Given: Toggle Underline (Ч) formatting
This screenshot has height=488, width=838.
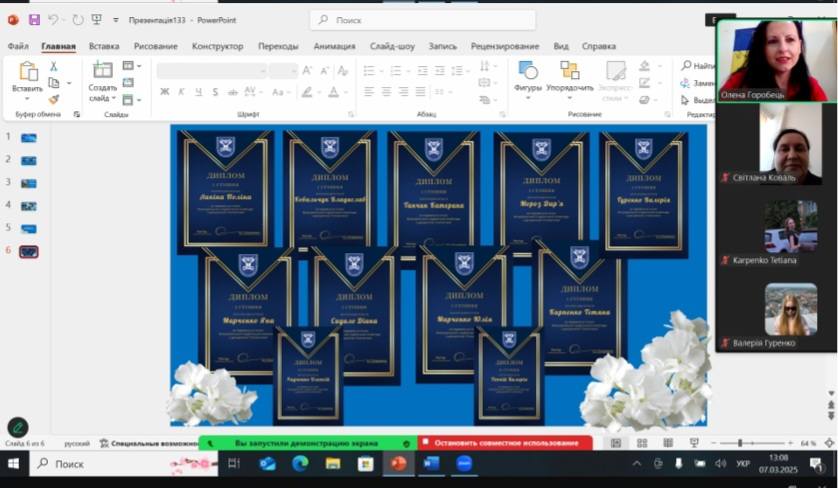Looking at the screenshot, I should coord(198,91).
